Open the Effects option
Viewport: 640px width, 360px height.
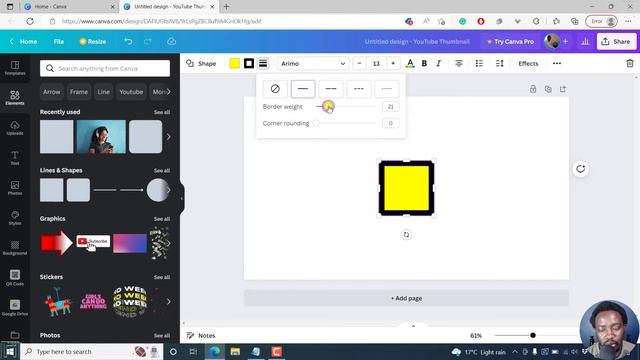tap(528, 63)
